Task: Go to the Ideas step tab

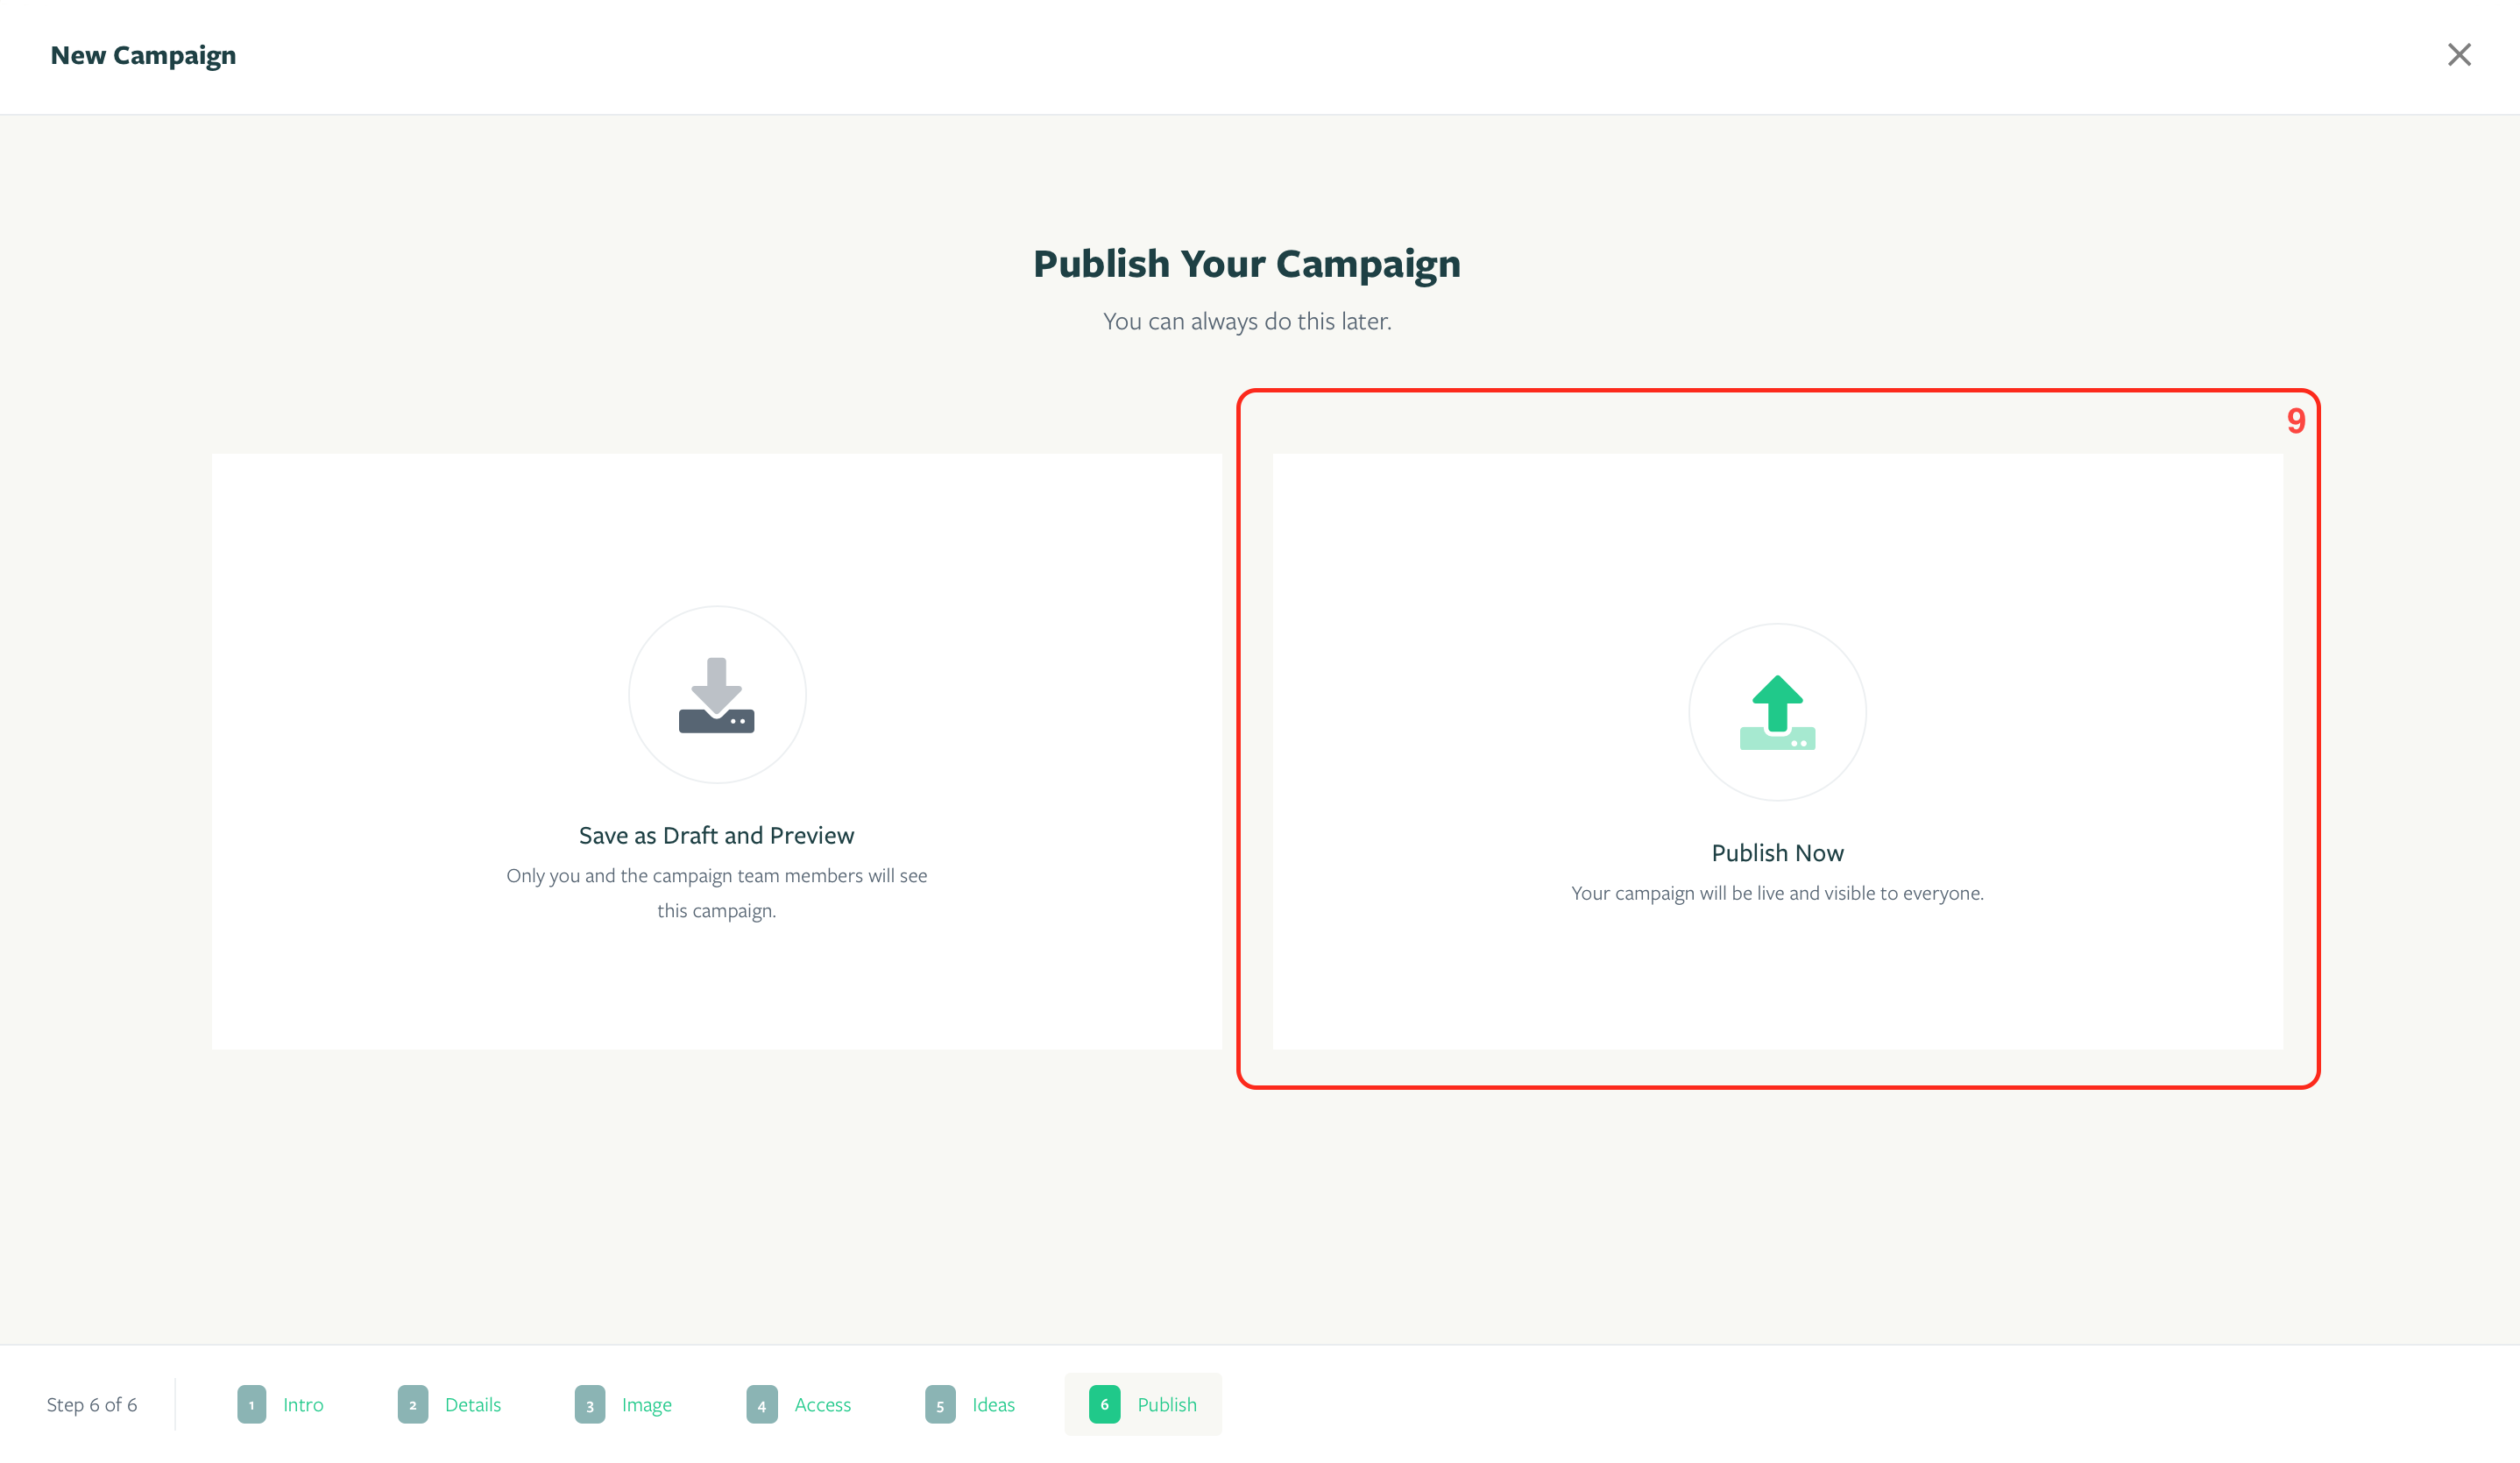Action: (x=970, y=1404)
